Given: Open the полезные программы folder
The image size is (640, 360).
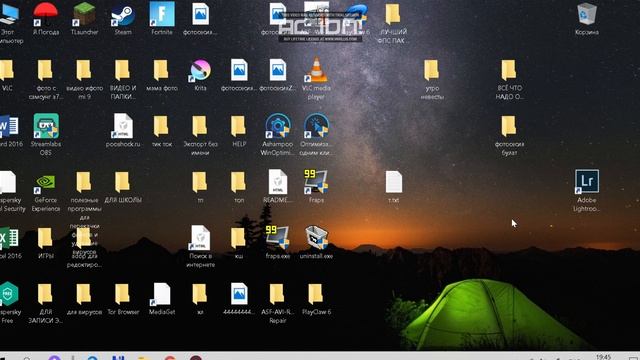Looking at the screenshot, I should point(84,182).
